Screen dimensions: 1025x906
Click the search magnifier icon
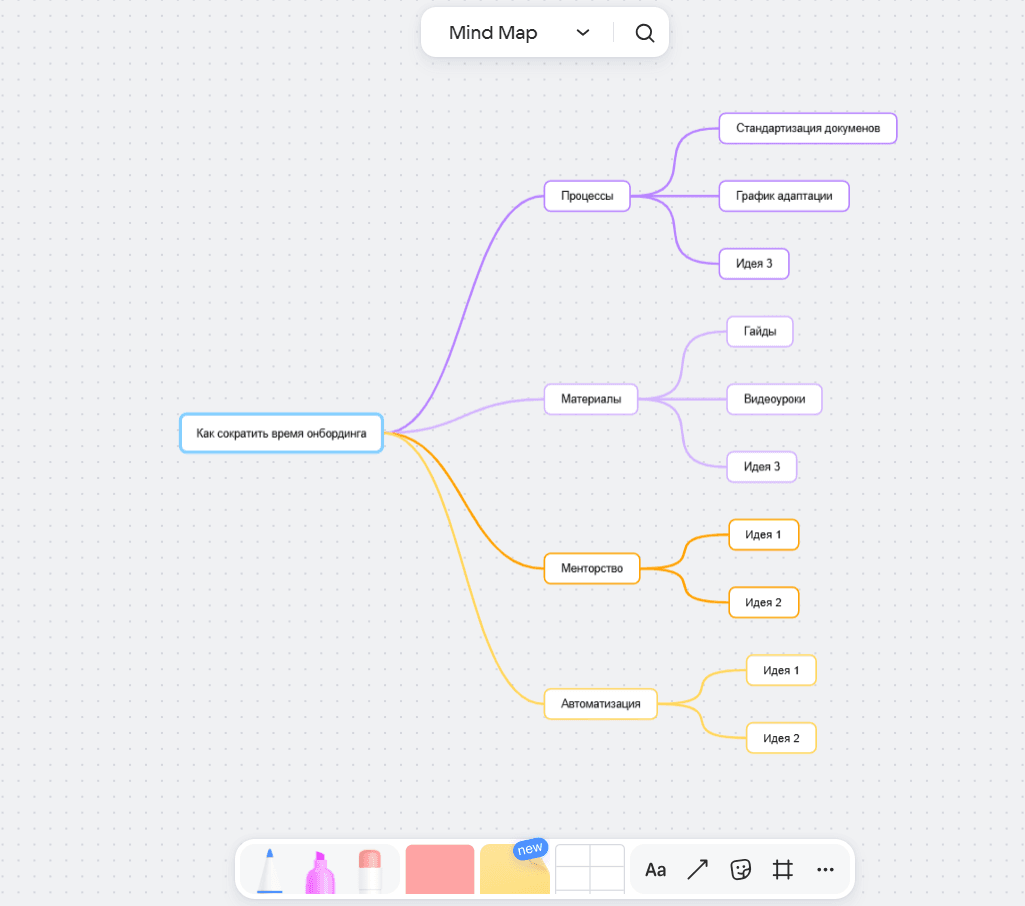pos(645,33)
